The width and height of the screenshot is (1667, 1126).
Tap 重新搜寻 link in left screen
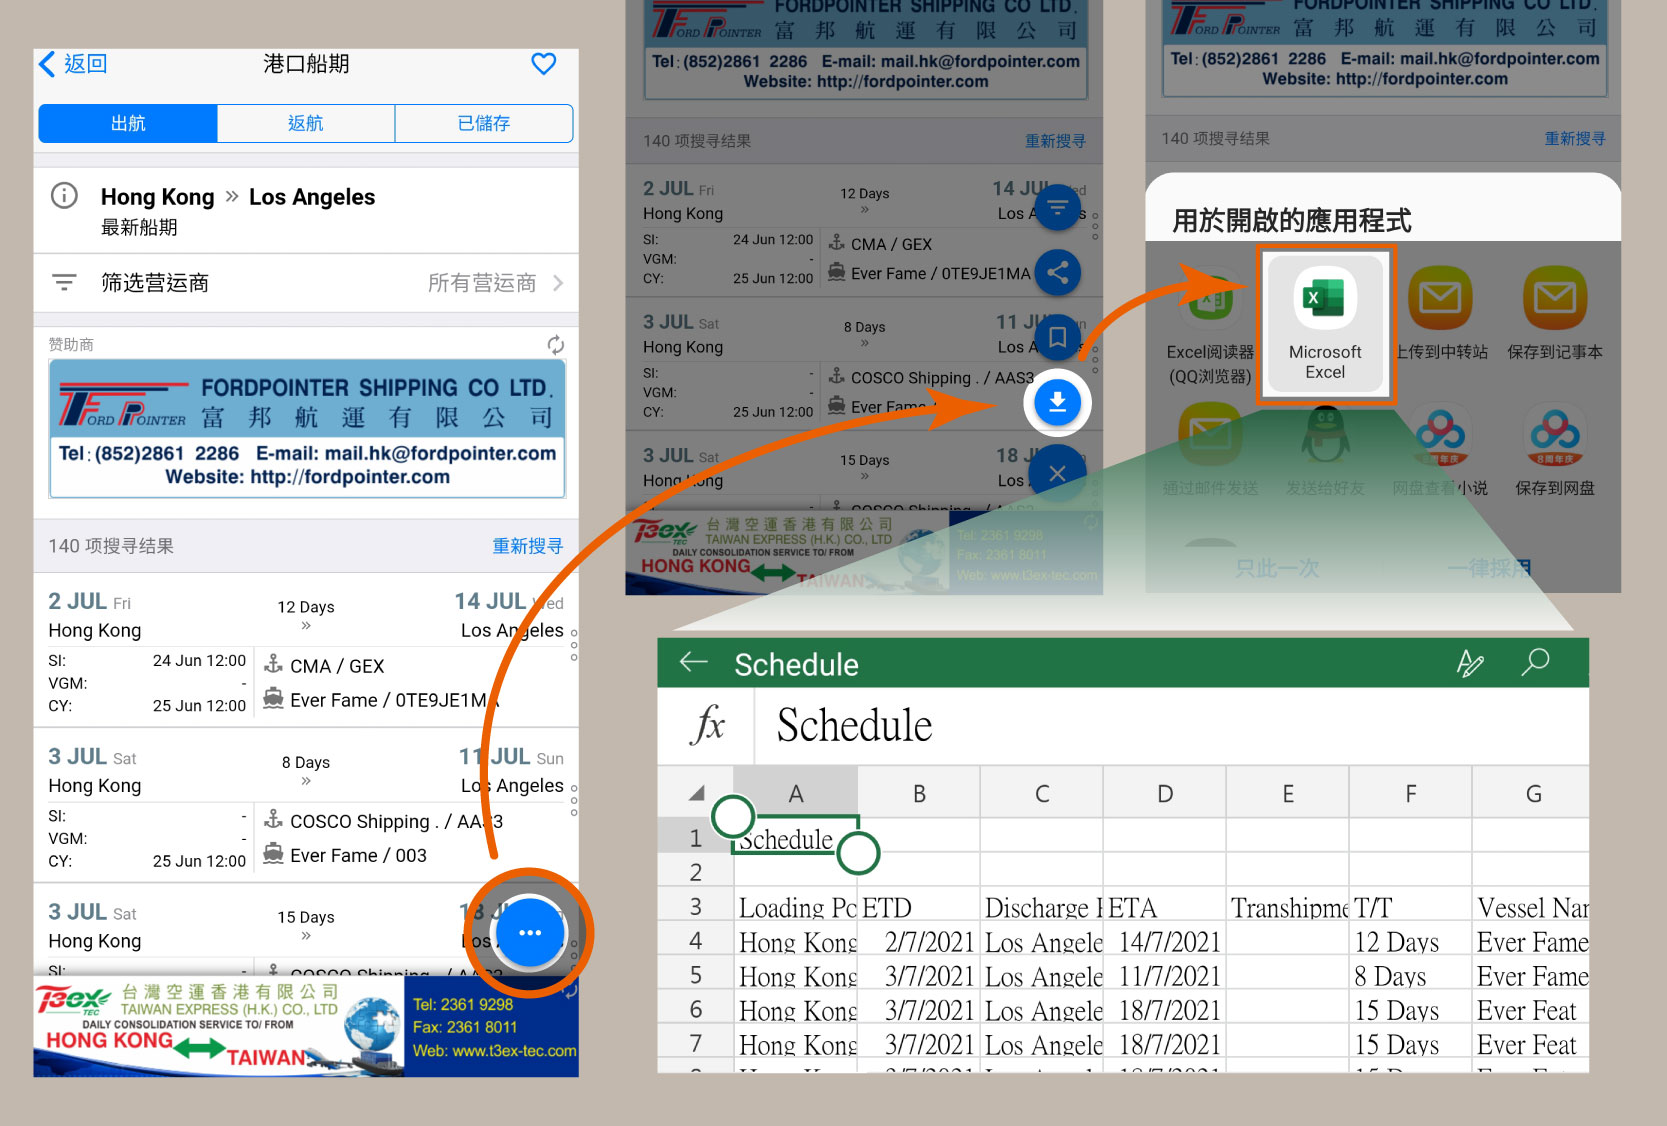(x=527, y=546)
